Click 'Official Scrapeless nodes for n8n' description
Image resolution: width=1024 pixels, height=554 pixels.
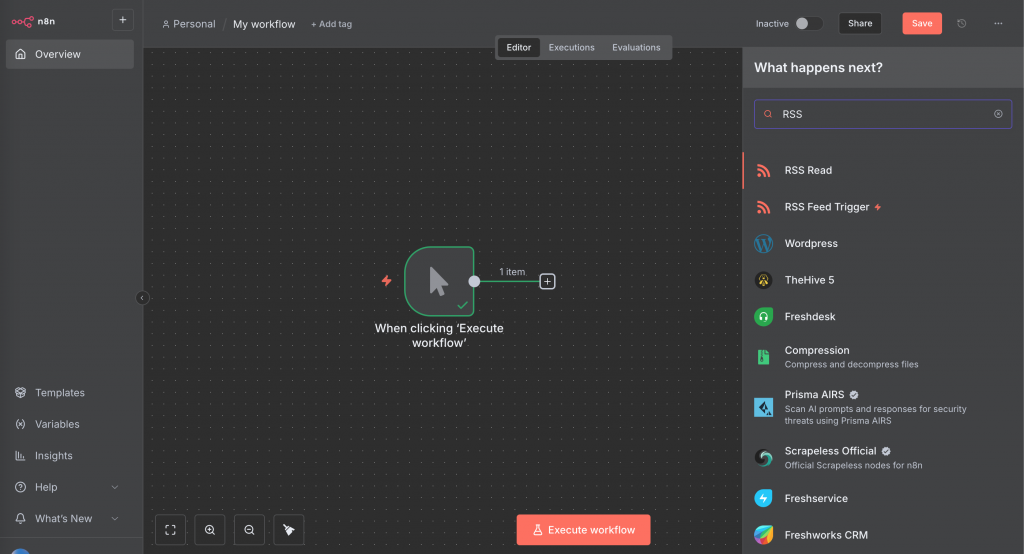tap(853, 465)
